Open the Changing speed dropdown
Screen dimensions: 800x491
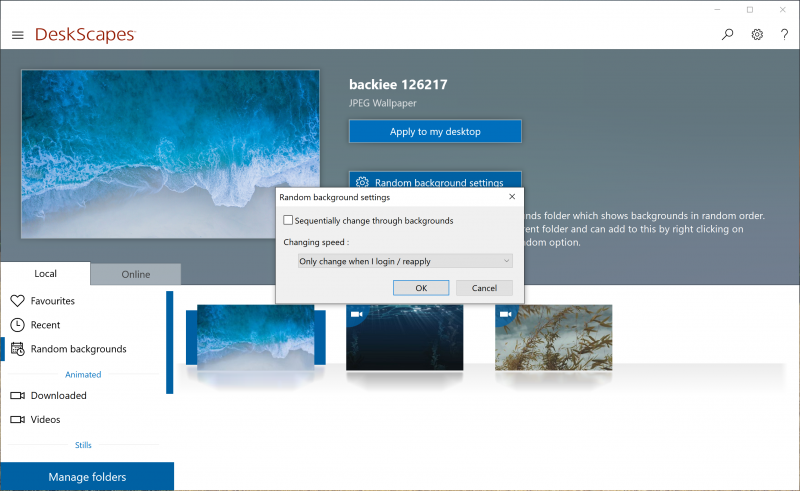point(405,261)
